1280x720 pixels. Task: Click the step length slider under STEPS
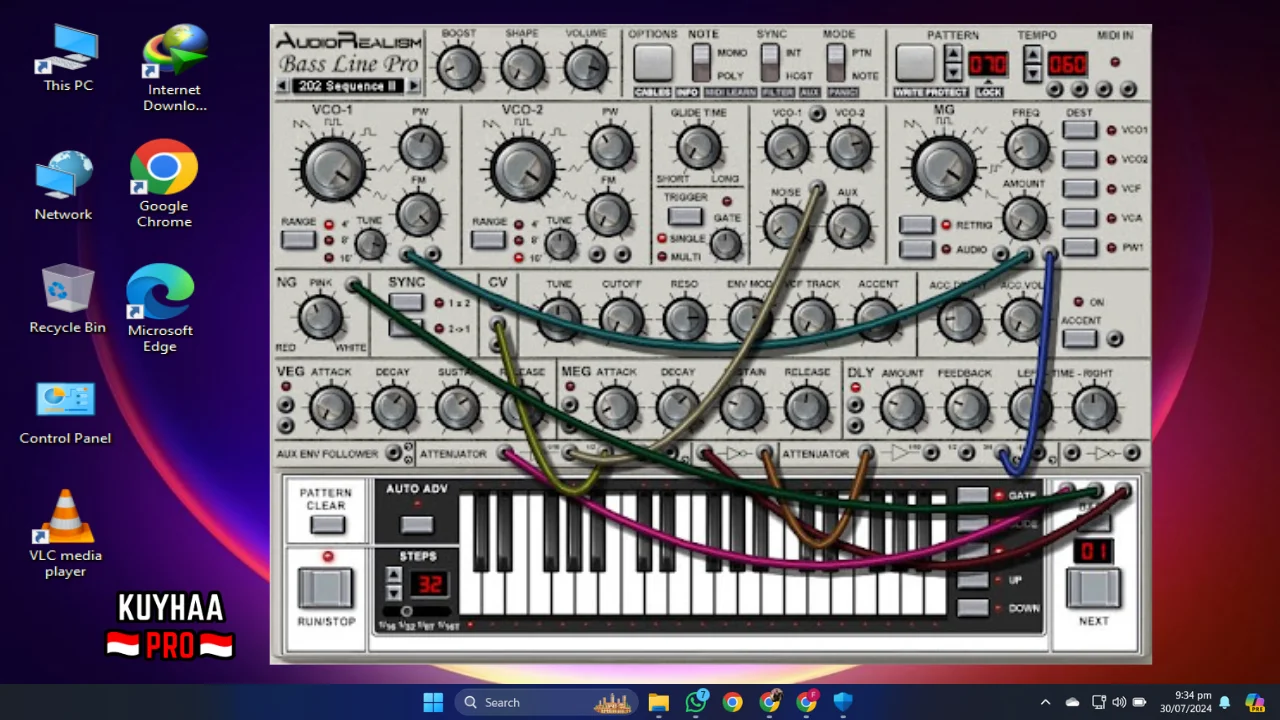click(416, 611)
